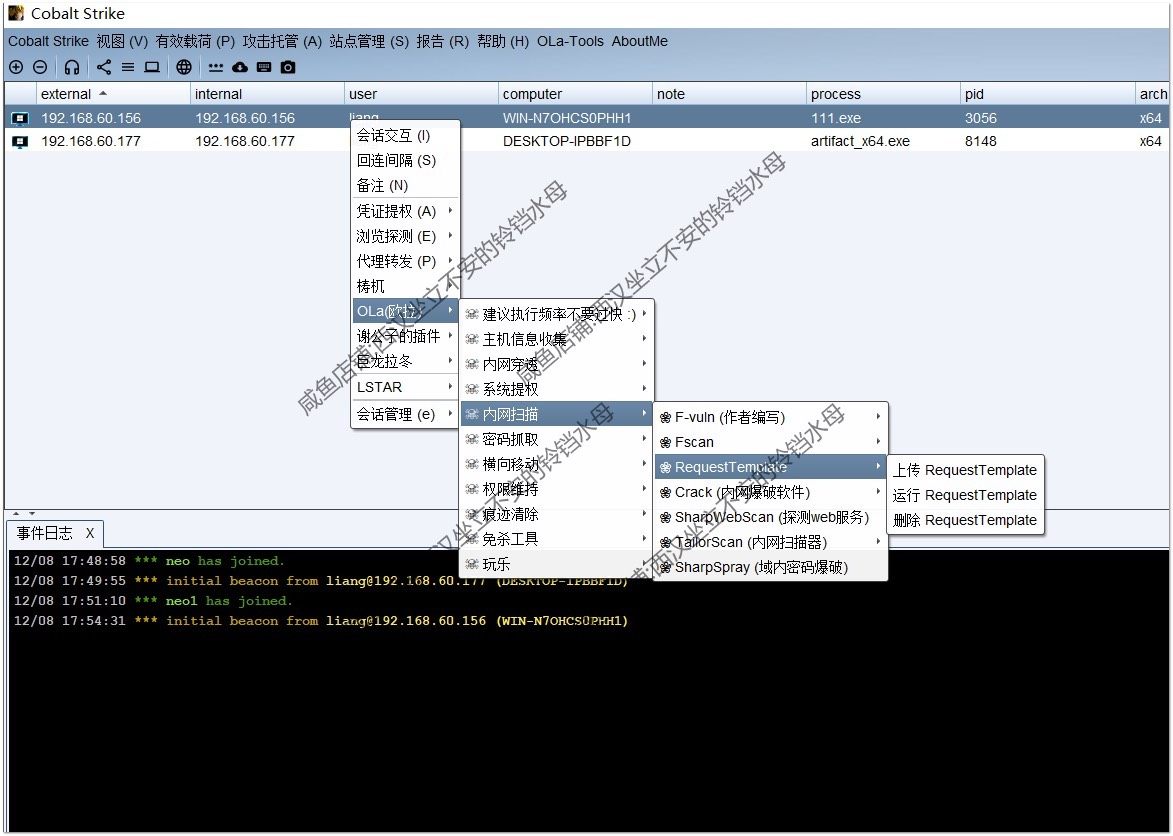The height and width of the screenshot is (836, 1173).
Task: Select 会话交互 (I) from context menu
Action: pos(393,136)
